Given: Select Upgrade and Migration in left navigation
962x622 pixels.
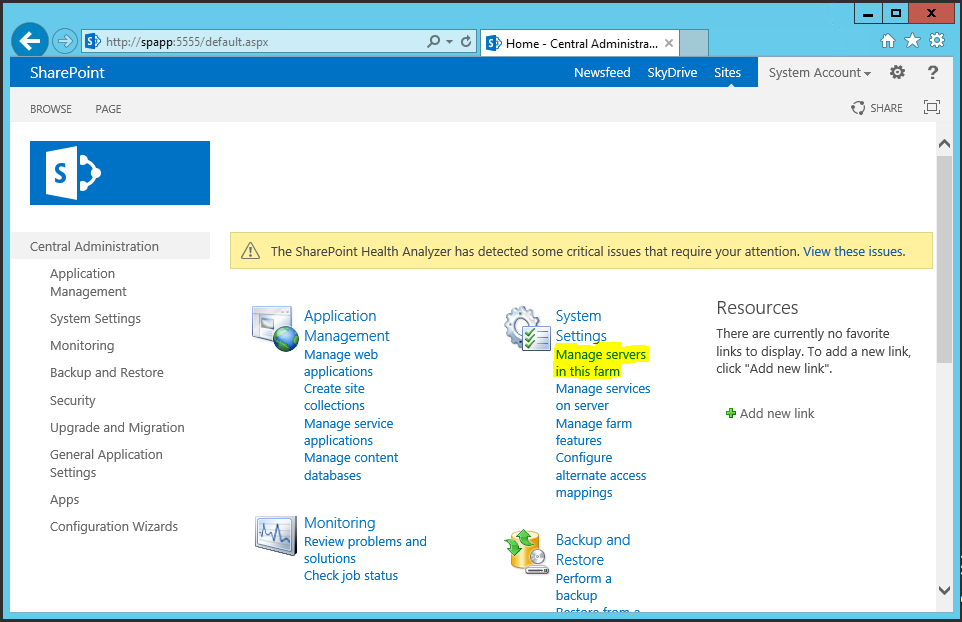Looking at the screenshot, I should (117, 428).
